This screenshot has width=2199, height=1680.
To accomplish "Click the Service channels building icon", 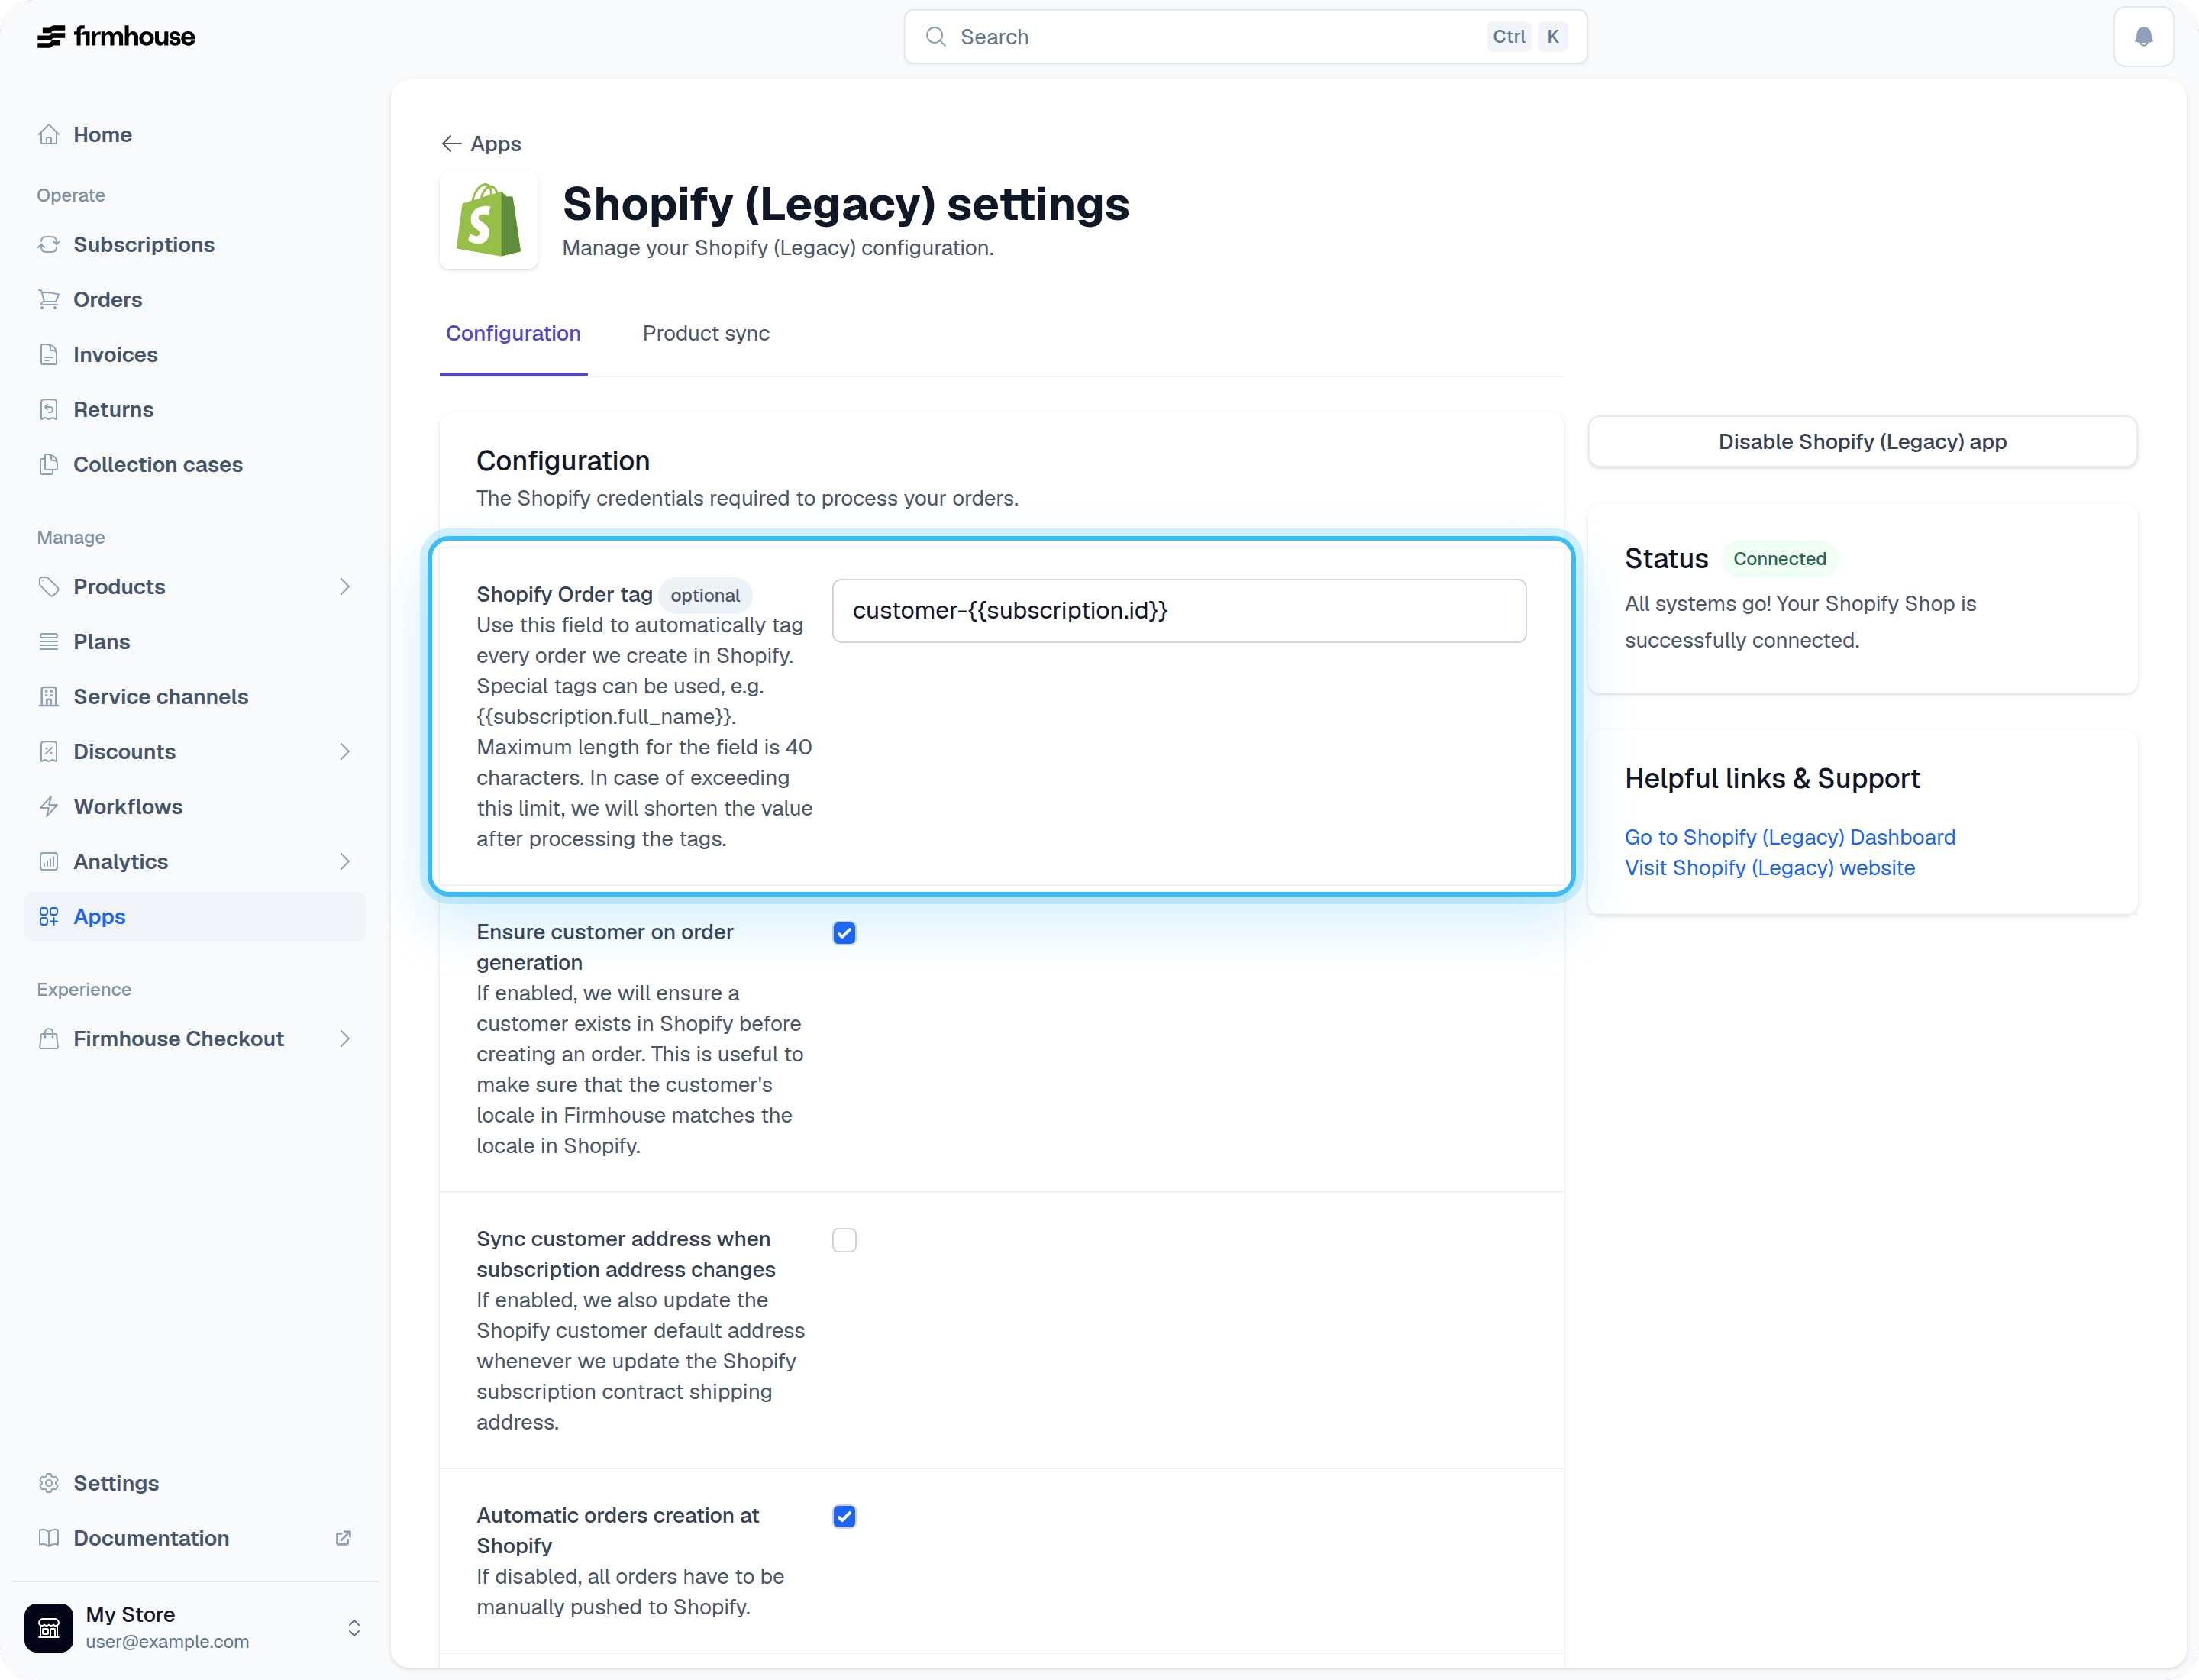I will tap(49, 696).
